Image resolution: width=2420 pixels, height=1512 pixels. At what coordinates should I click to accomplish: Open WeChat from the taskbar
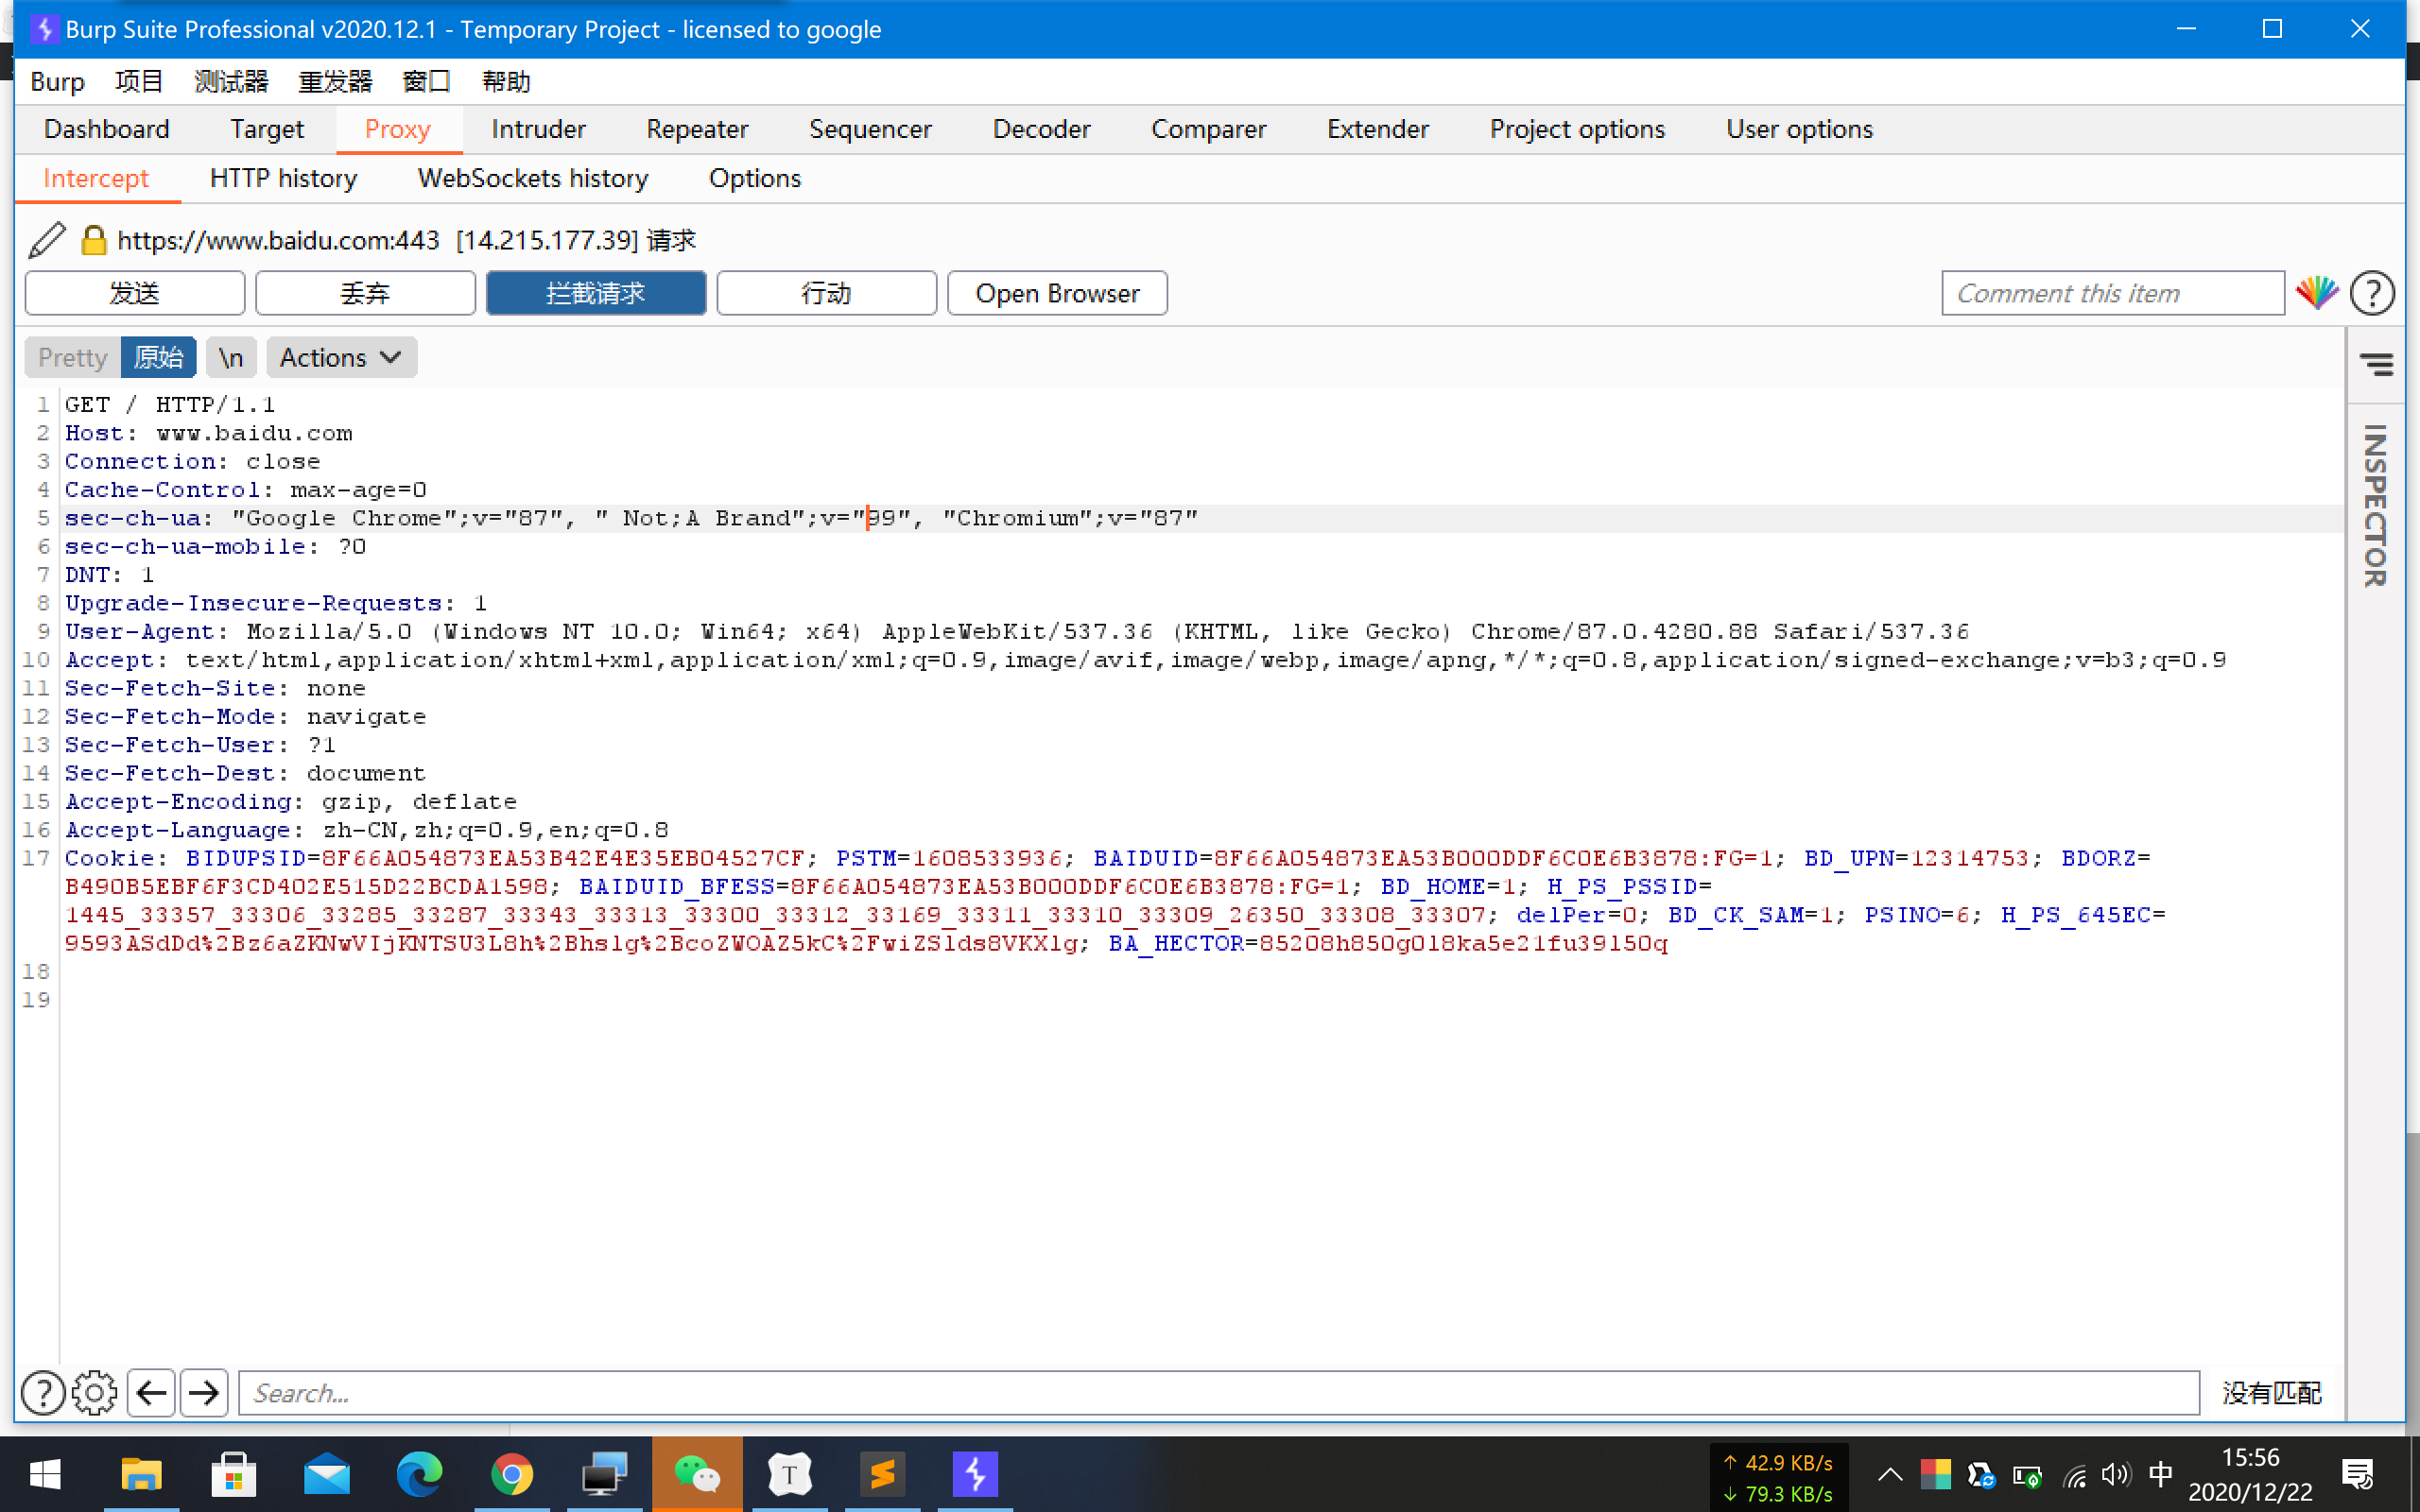pos(697,1474)
